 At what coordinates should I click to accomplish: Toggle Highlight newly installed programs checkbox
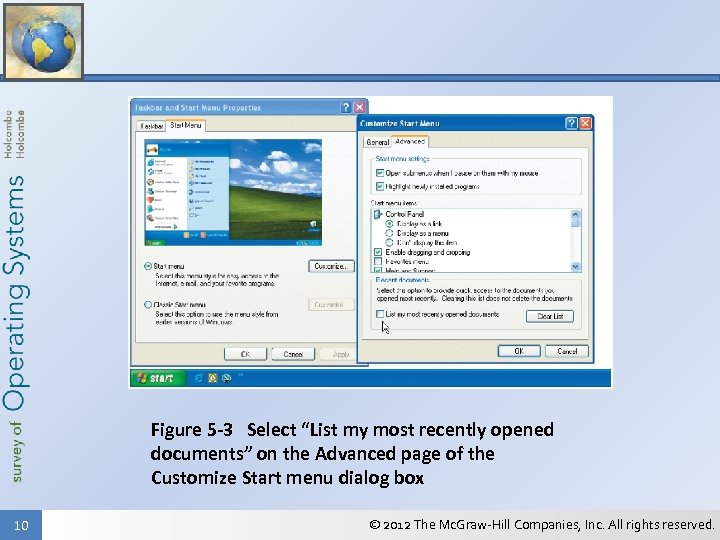pos(380,186)
